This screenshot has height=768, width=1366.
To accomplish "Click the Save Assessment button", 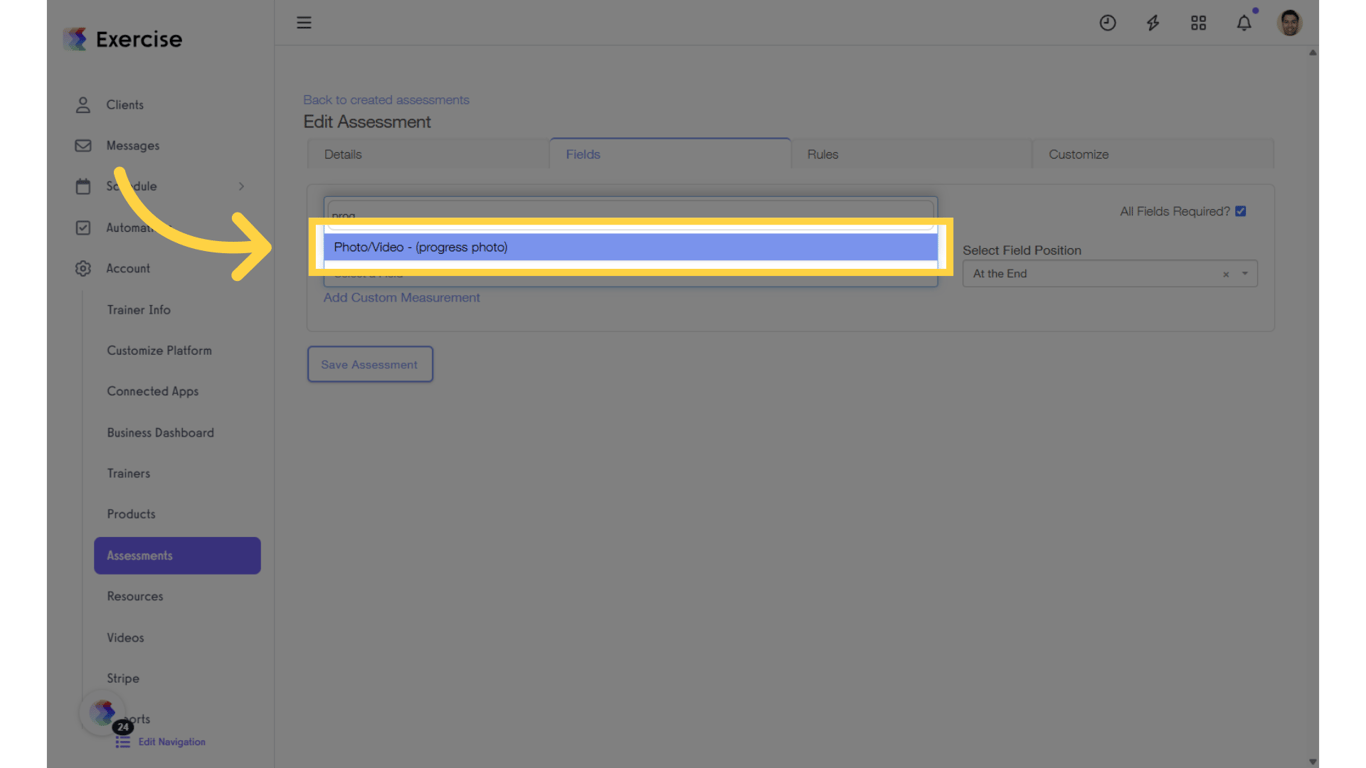I will (x=370, y=363).
